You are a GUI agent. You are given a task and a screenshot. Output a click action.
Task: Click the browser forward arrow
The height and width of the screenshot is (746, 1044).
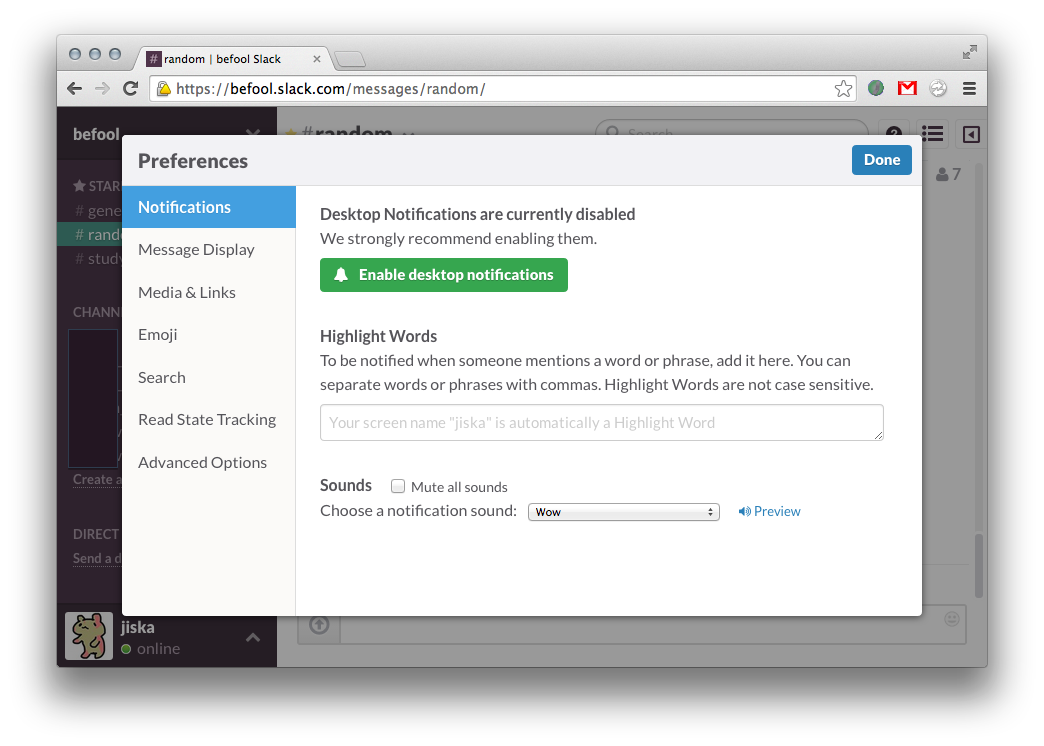(x=102, y=88)
